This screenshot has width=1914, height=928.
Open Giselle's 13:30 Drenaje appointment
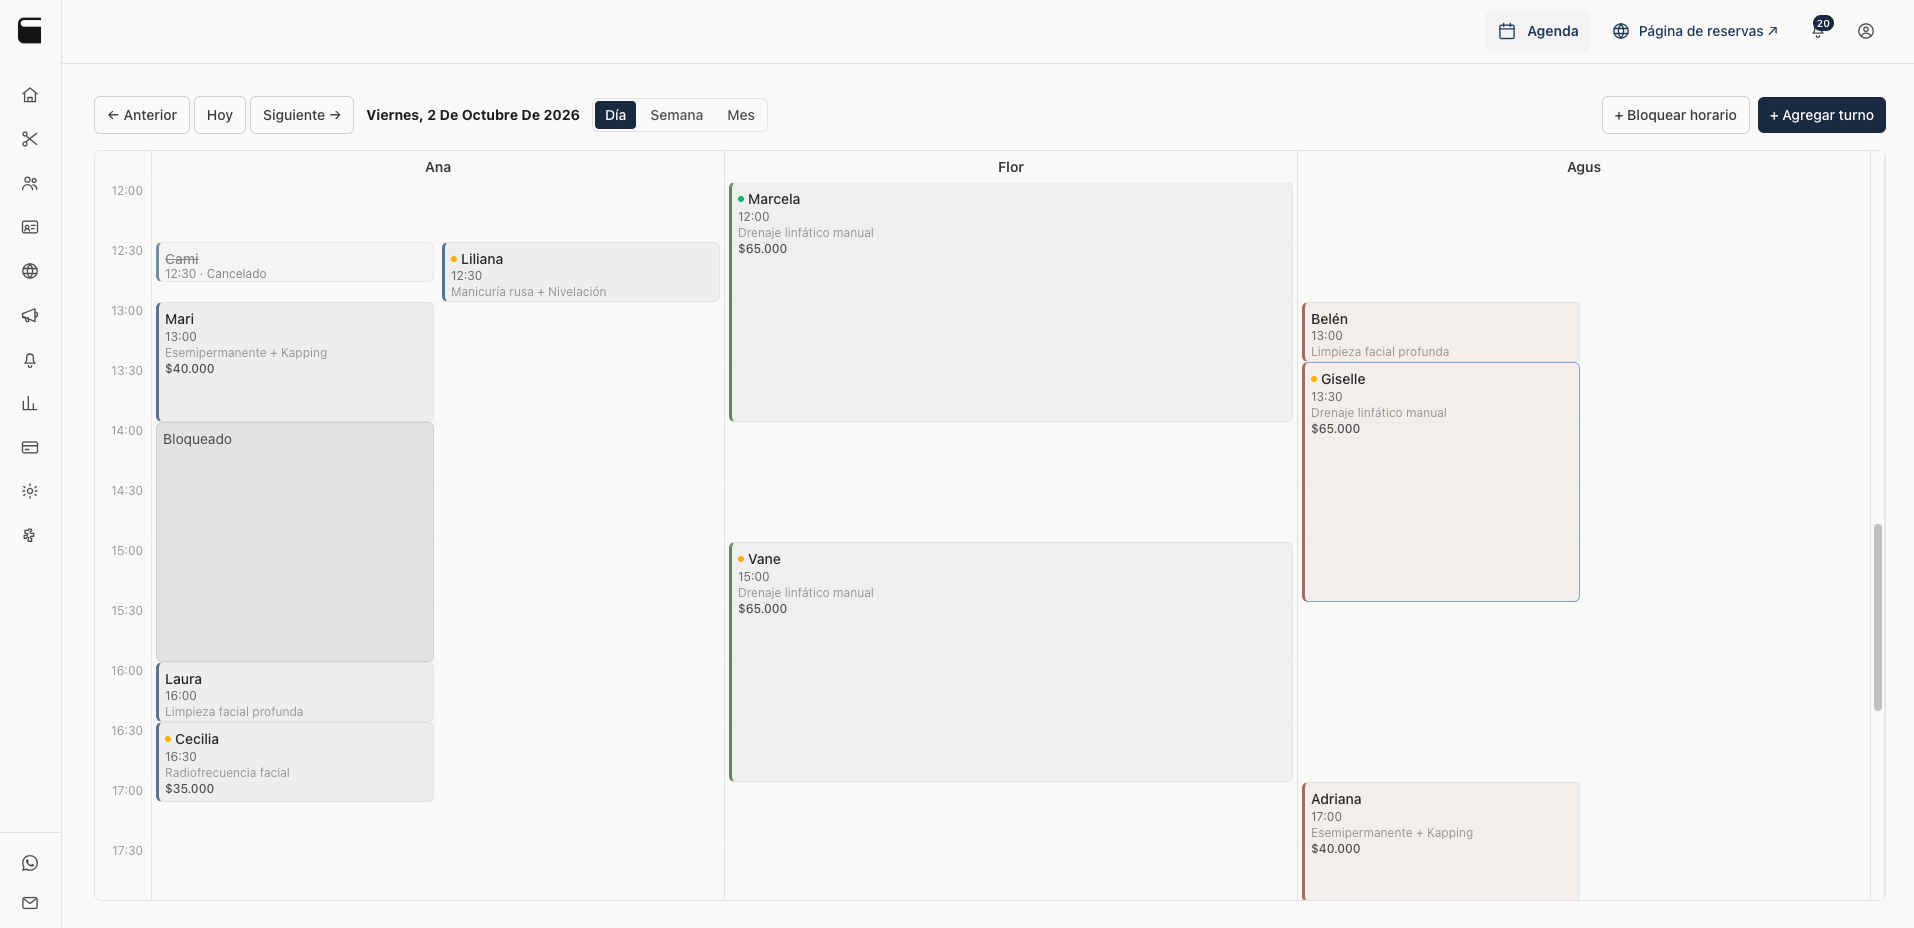click(1441, 482)
